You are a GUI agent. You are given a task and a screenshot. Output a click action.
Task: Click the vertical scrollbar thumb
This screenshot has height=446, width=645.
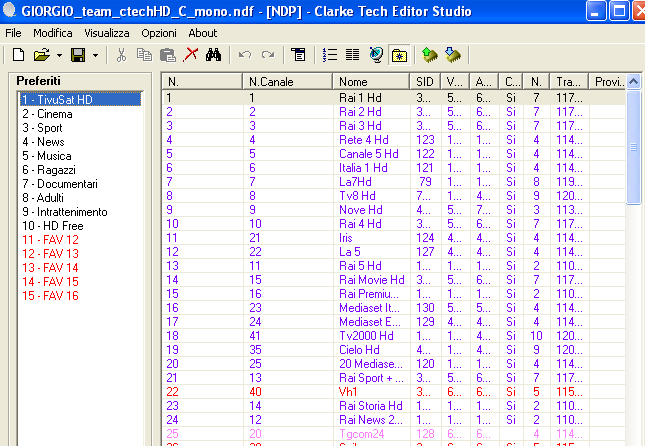(x=633, y=147)
